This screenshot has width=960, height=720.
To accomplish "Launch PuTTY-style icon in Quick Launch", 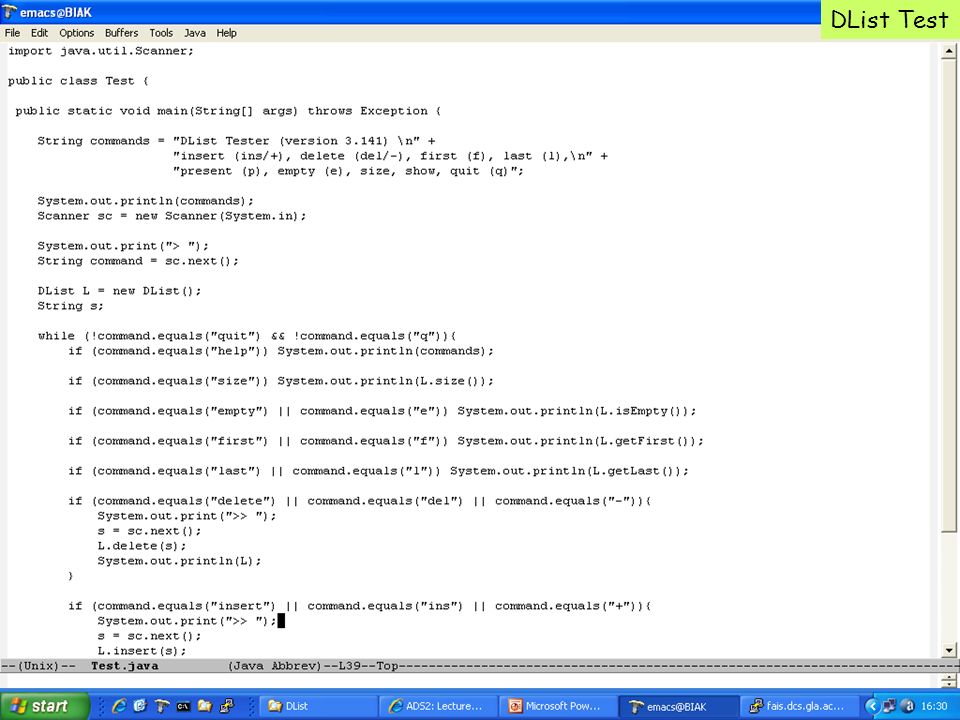I will [x=227, y=706].
